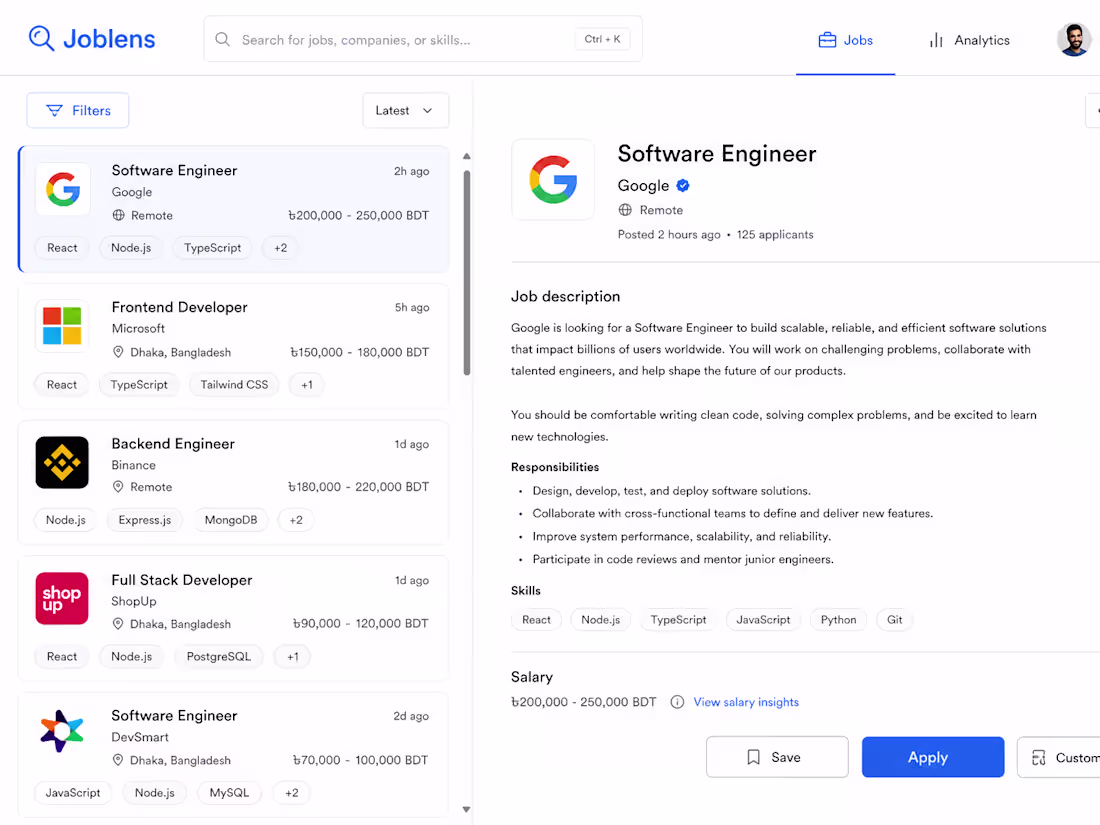1100x825 pixels.
Task: Open the DevSmart Software Engineer job title
Action: [175, 716]
